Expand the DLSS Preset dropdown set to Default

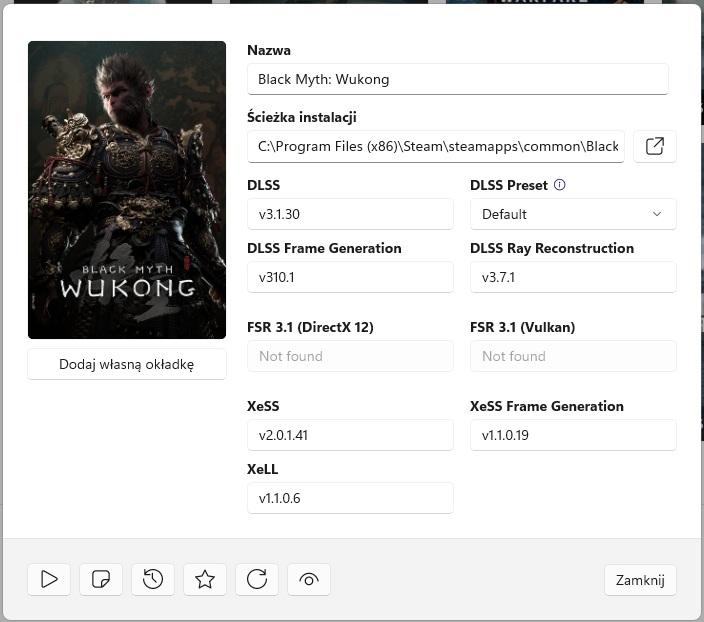click(573, 214)
